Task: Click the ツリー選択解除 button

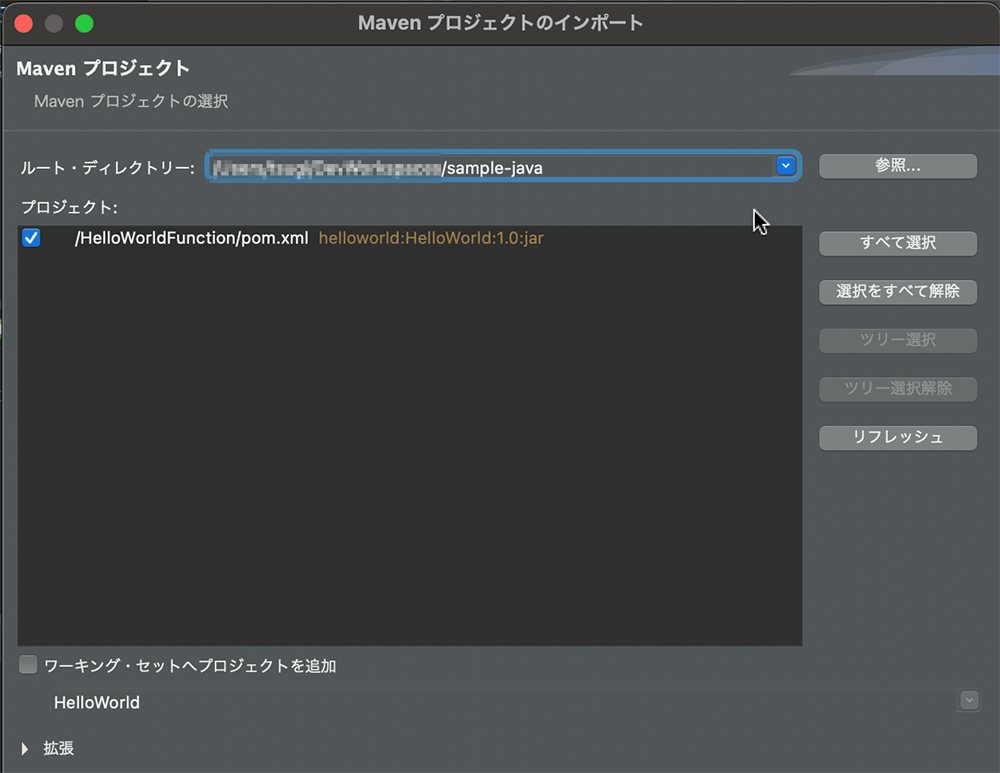Action: [x=897, y=388]
